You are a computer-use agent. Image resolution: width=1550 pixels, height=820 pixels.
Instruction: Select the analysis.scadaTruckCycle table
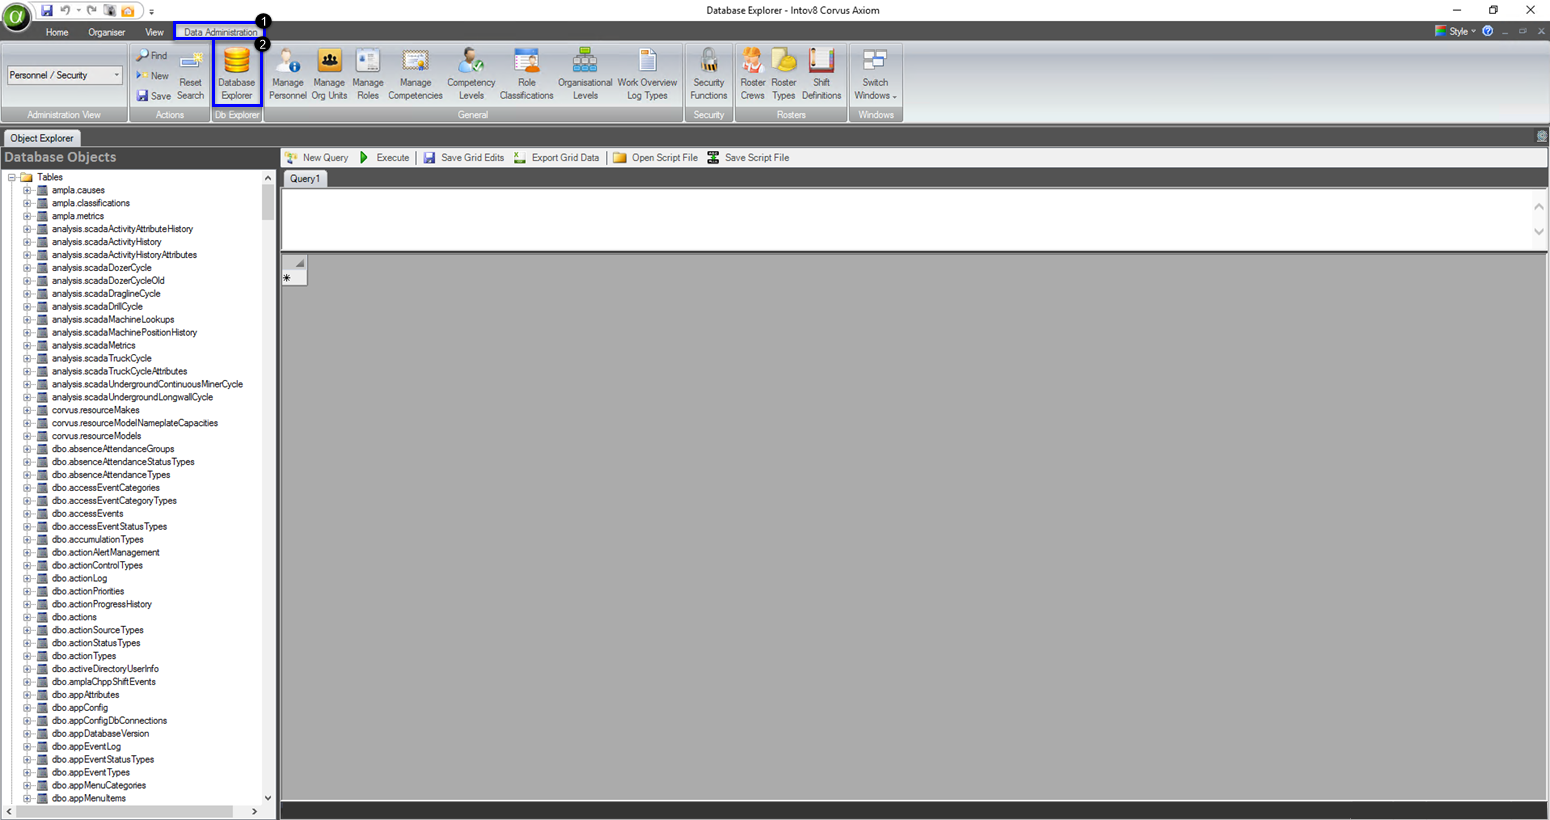(x=102, y=358)
